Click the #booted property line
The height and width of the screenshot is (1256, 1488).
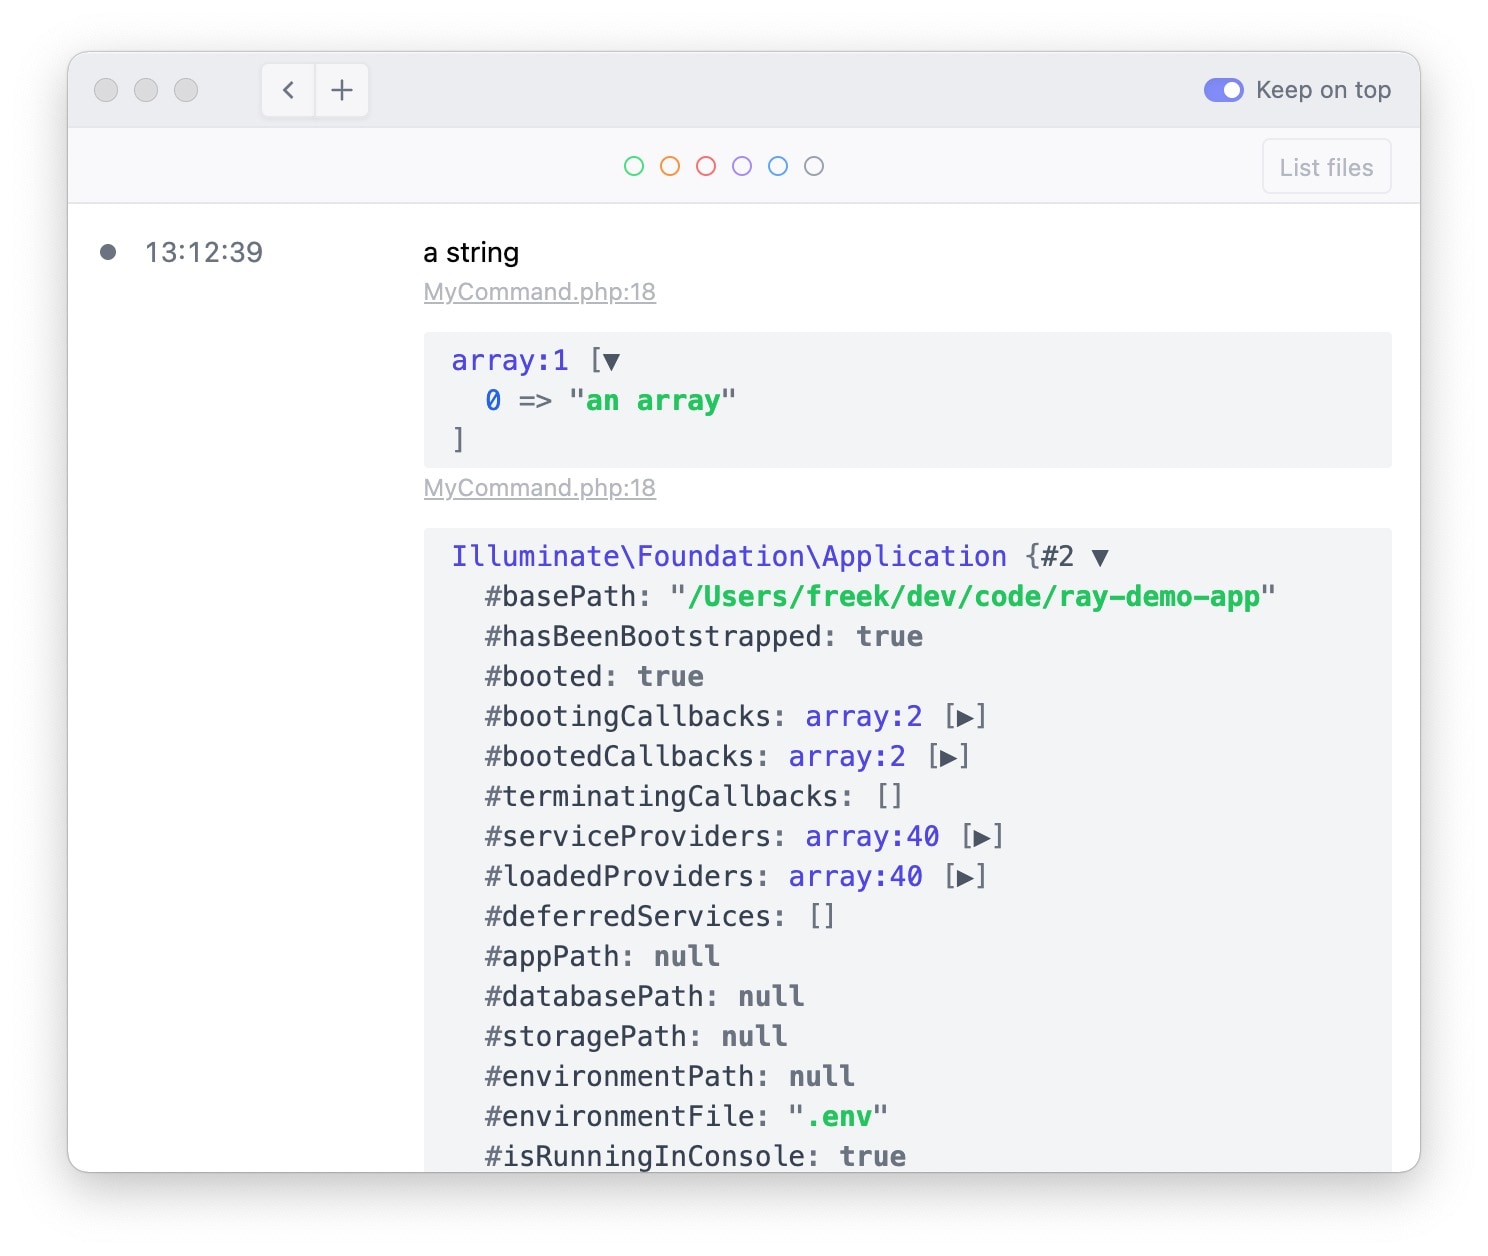(x=594, y=677)
